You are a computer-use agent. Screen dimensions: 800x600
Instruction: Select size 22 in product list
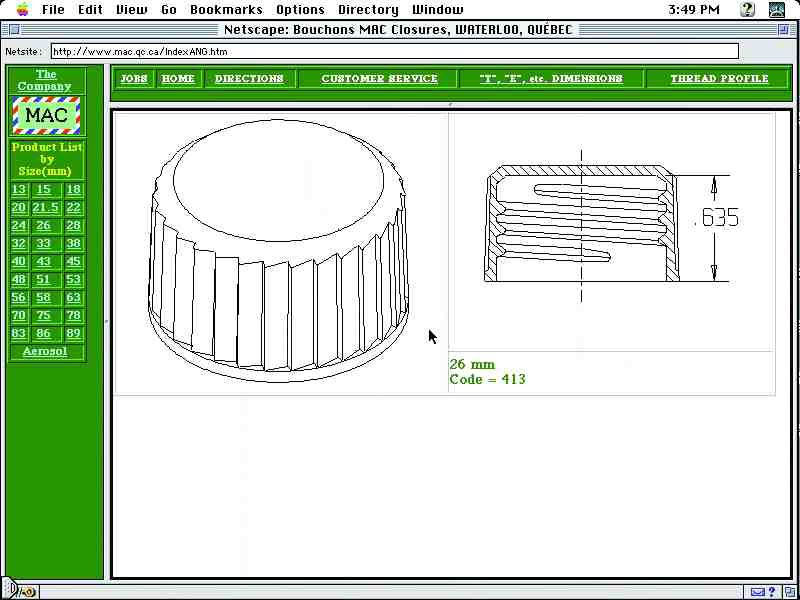tap(73, 208)
